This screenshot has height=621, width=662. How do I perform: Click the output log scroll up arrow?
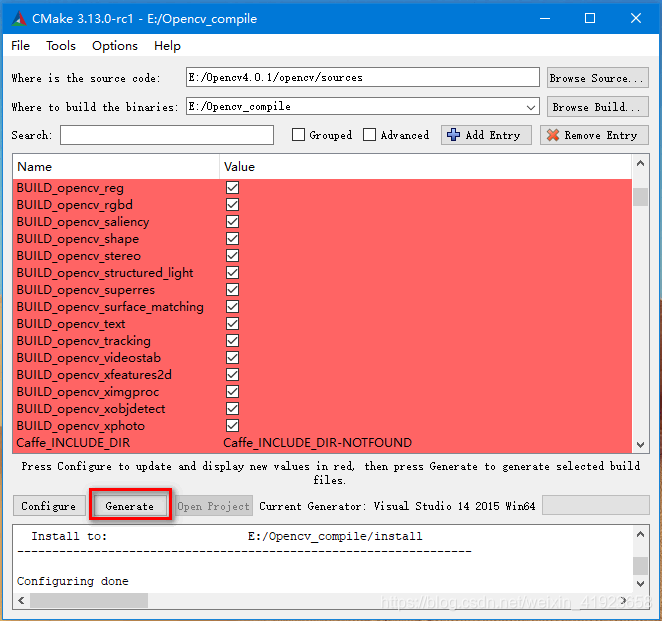coord(640,534)
